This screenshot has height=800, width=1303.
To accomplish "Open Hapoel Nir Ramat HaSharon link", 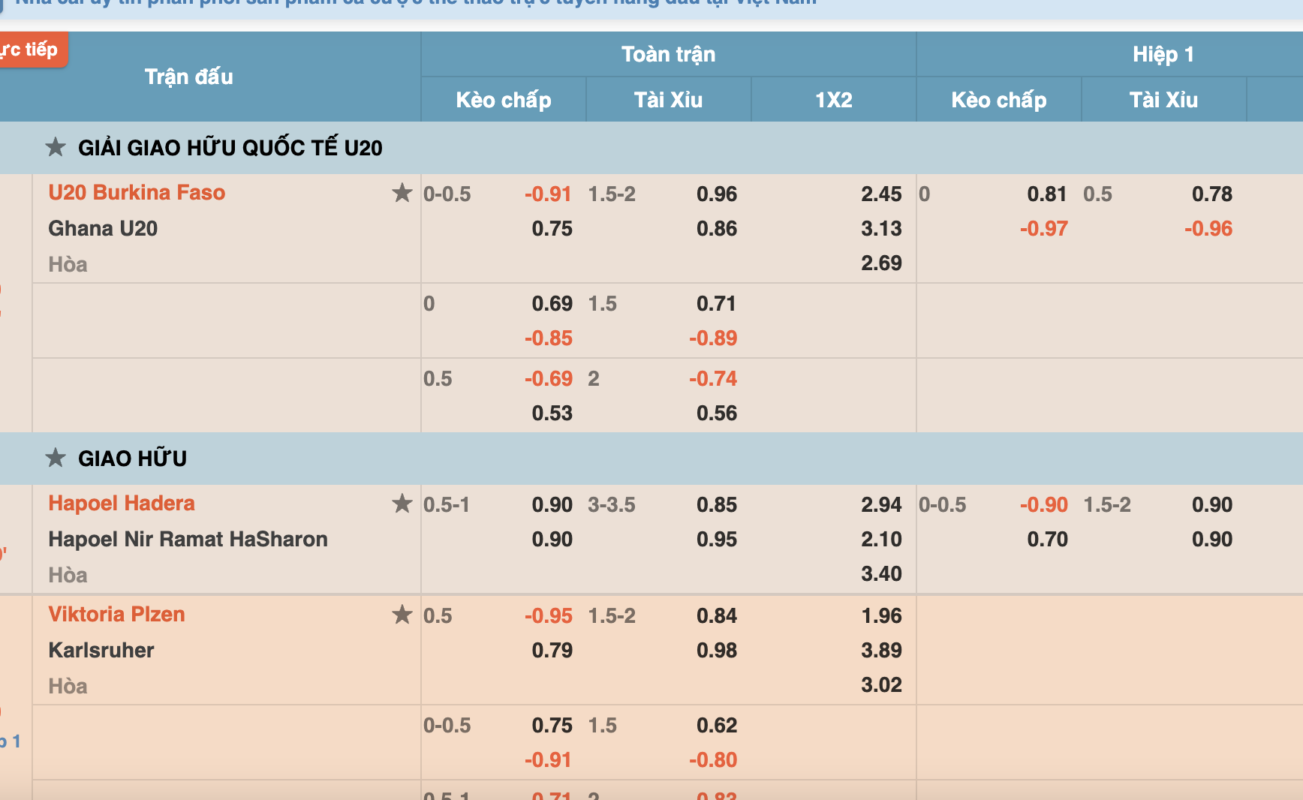I will pyautogui.click(x=188, y=540).
